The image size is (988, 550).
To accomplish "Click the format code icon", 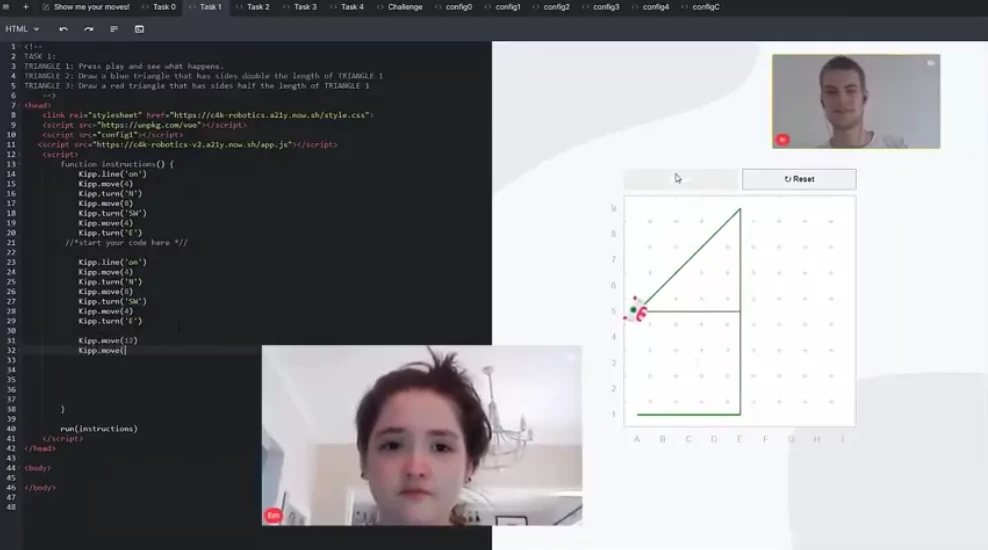I will coord(114,29).
